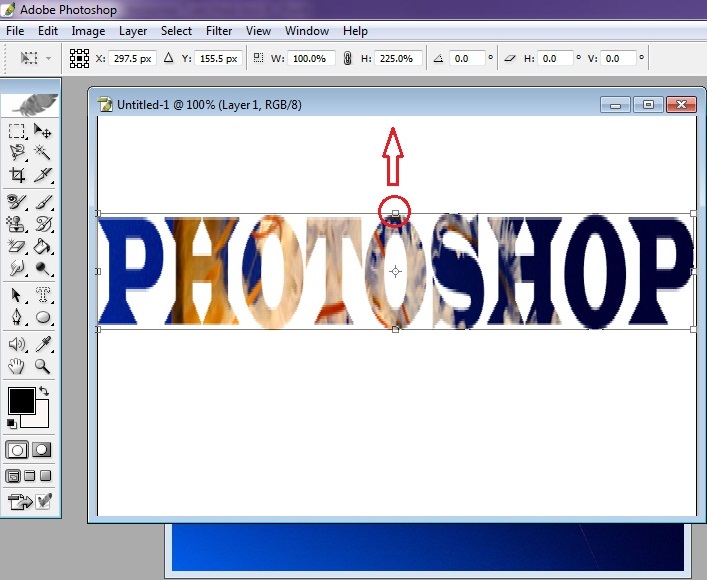Screen dimensions: 707x580
Task: Click the background color white swatch
Action: (x=42, y=419)
